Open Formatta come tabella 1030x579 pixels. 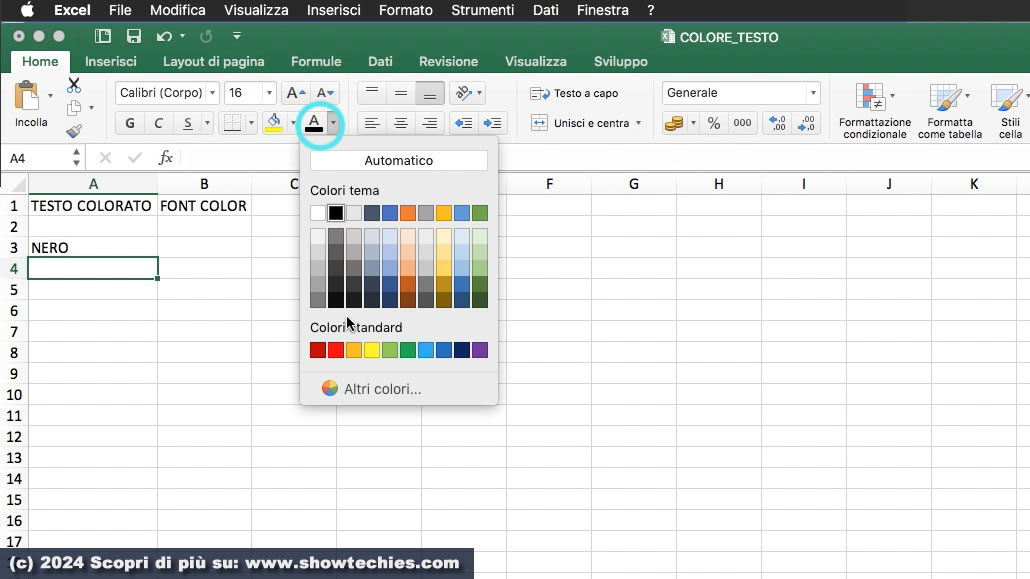(949, 110)
